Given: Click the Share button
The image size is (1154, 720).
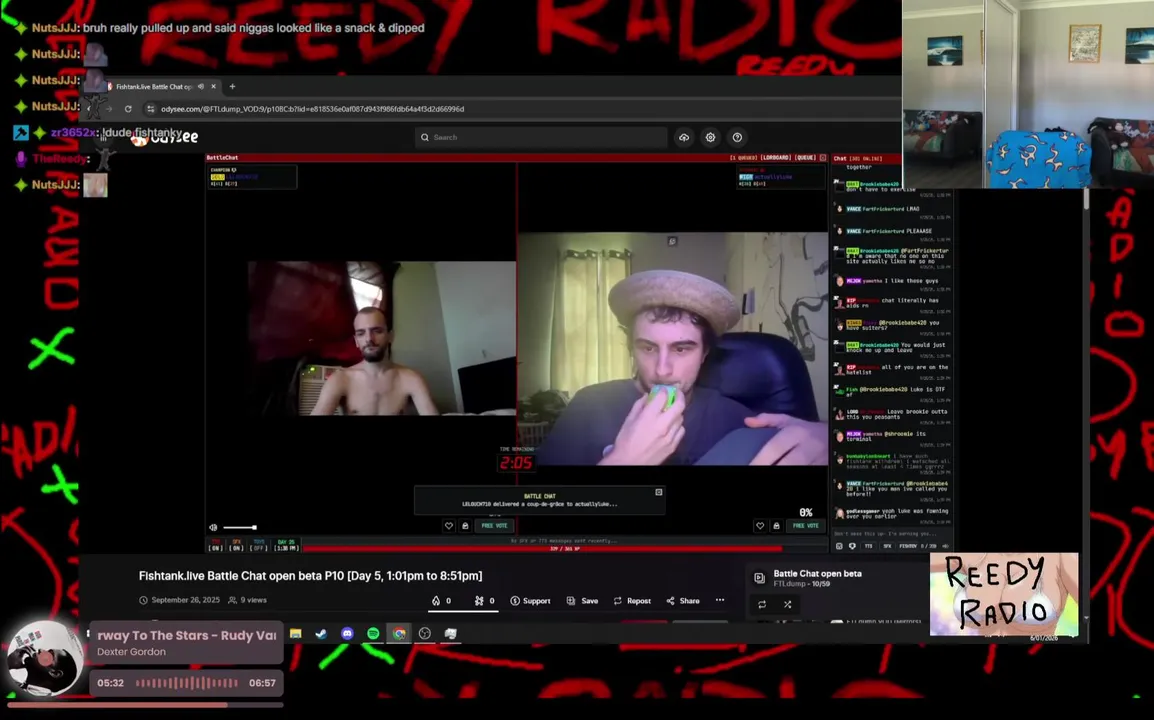Looking at the screenshot, I should [683, 601].
